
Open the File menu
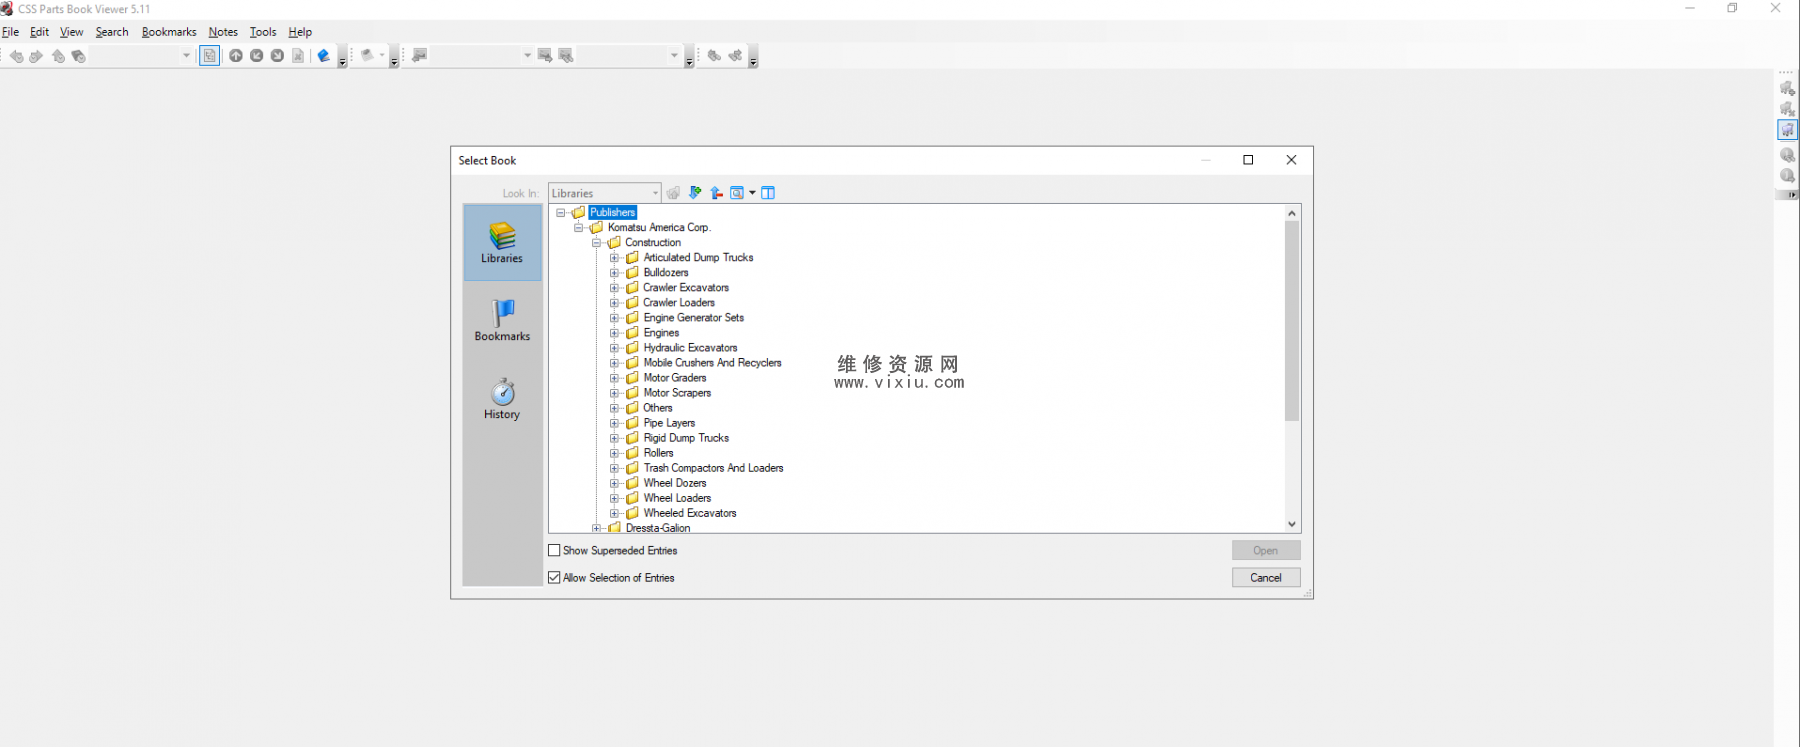click(x=11, y=32)
